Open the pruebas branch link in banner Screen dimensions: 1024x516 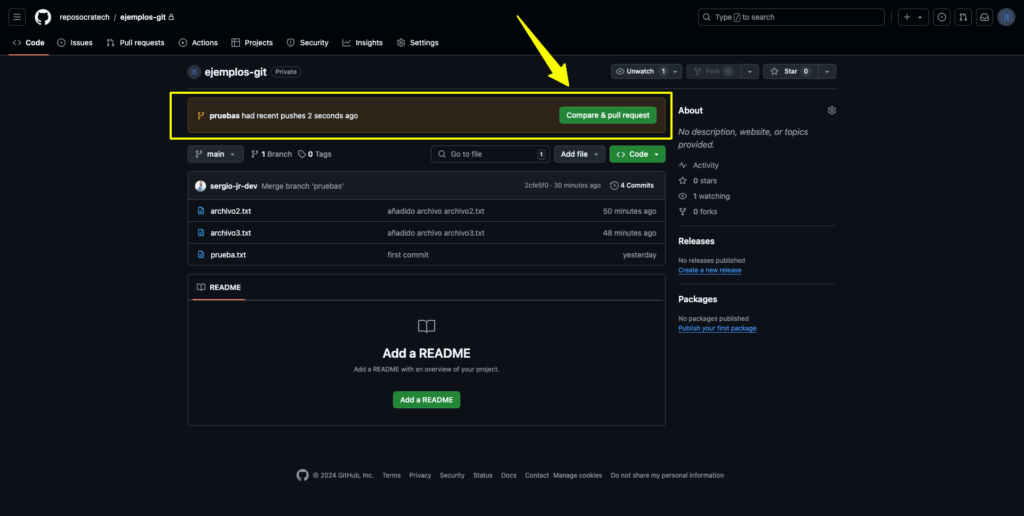tap(224, 116)
